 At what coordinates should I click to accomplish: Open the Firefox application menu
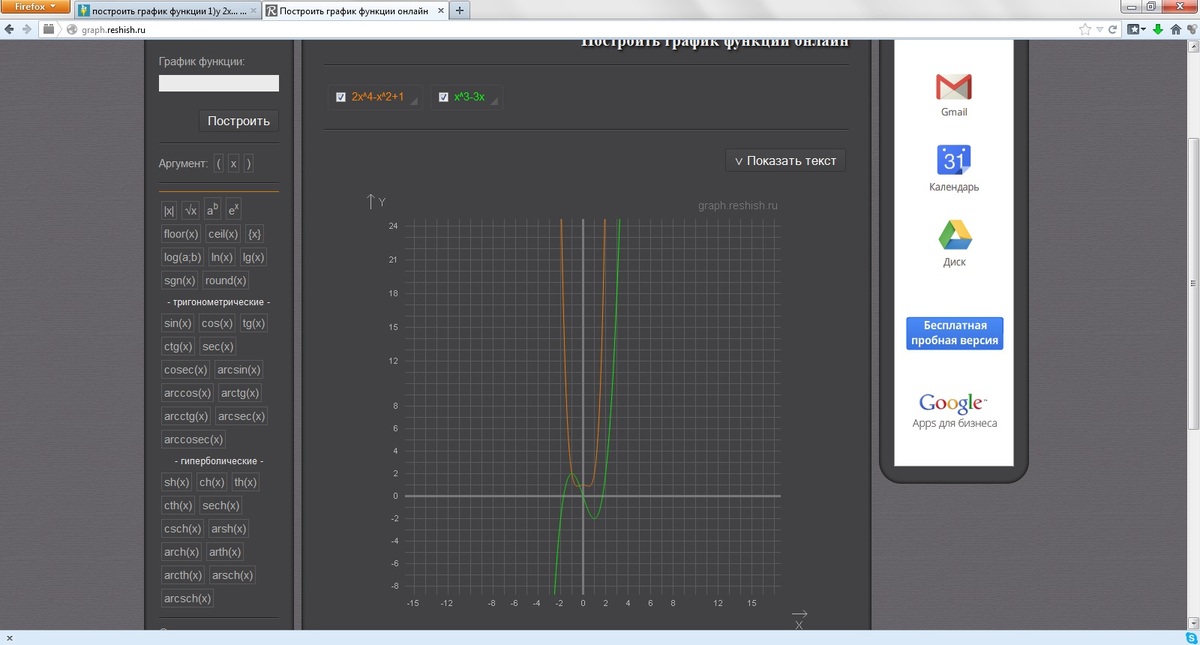(36, 8)
